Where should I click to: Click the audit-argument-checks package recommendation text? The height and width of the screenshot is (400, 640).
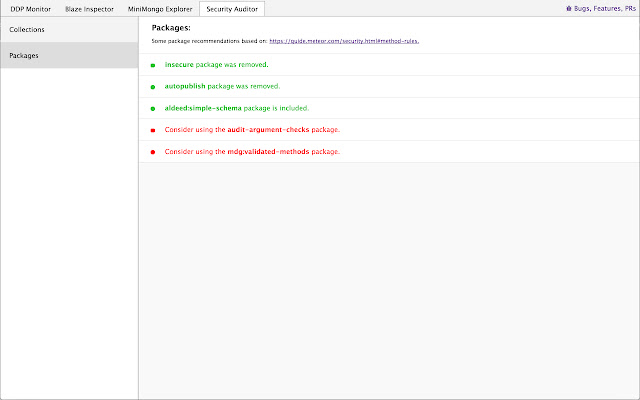point(252,130)
